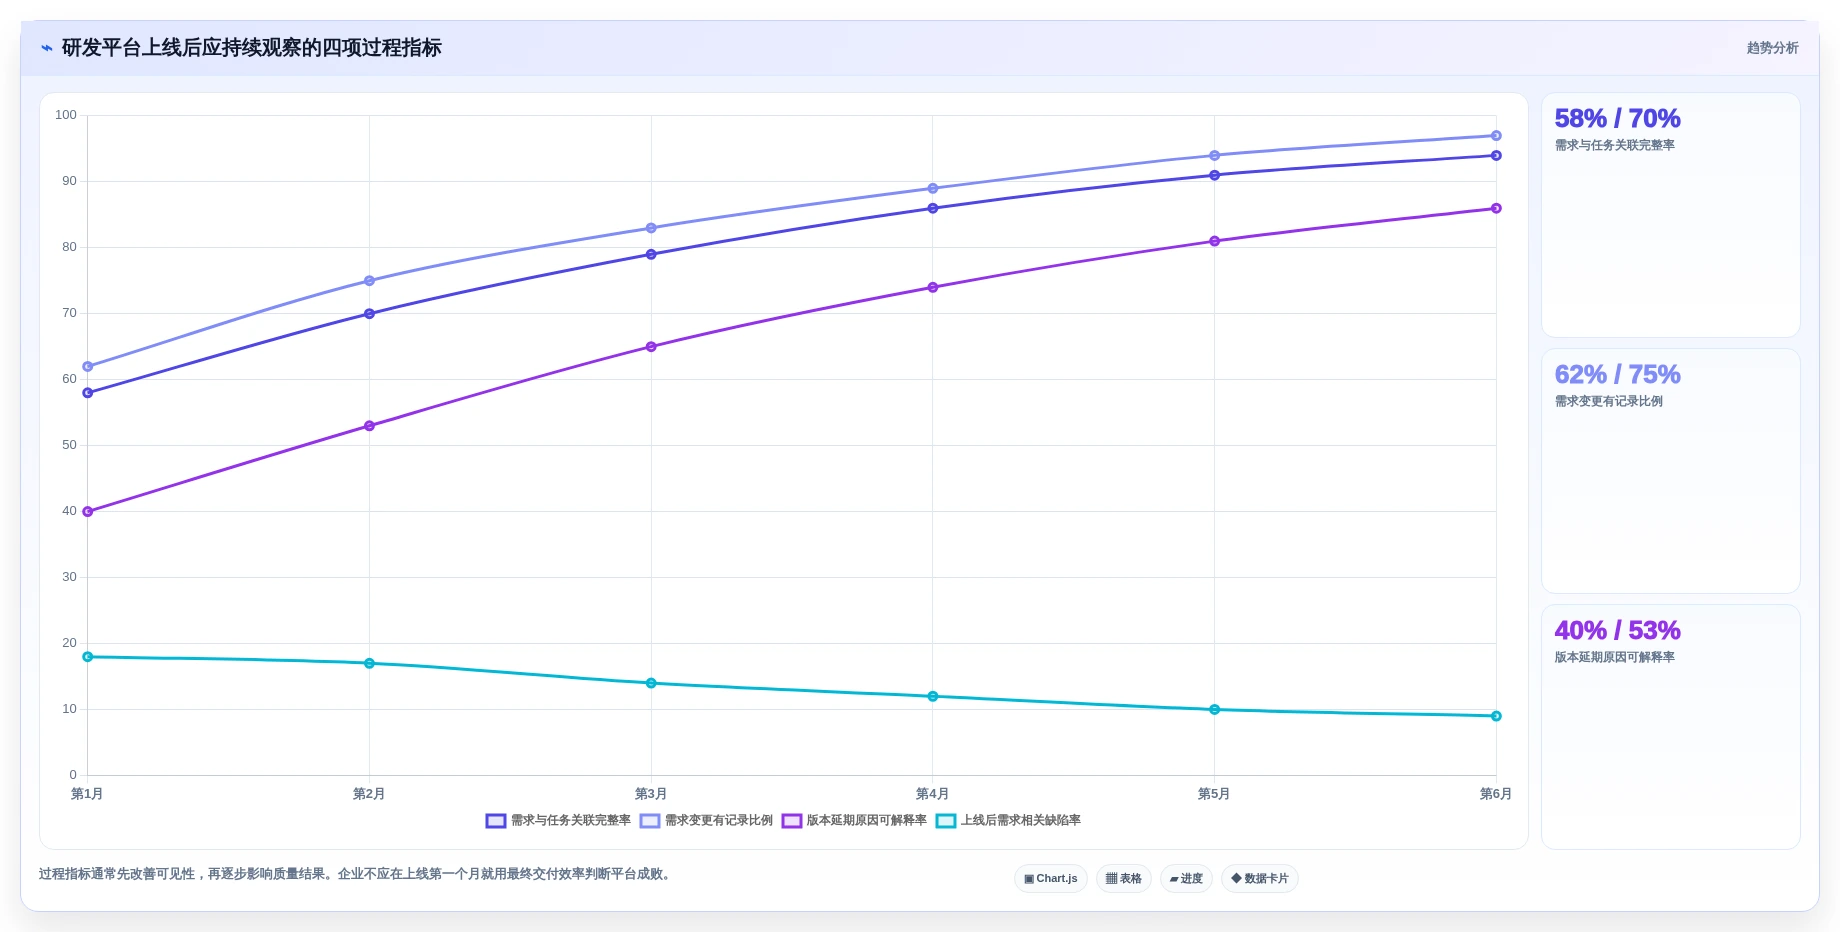The height and width of the screenshot is (932, 1840).
Task: Click the 58% / 70% metric card
Action: [1670, 215]
